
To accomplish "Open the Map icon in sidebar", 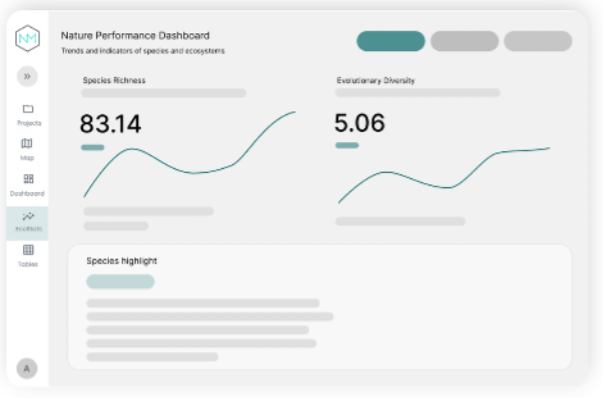I will click(x=27, y=144).
